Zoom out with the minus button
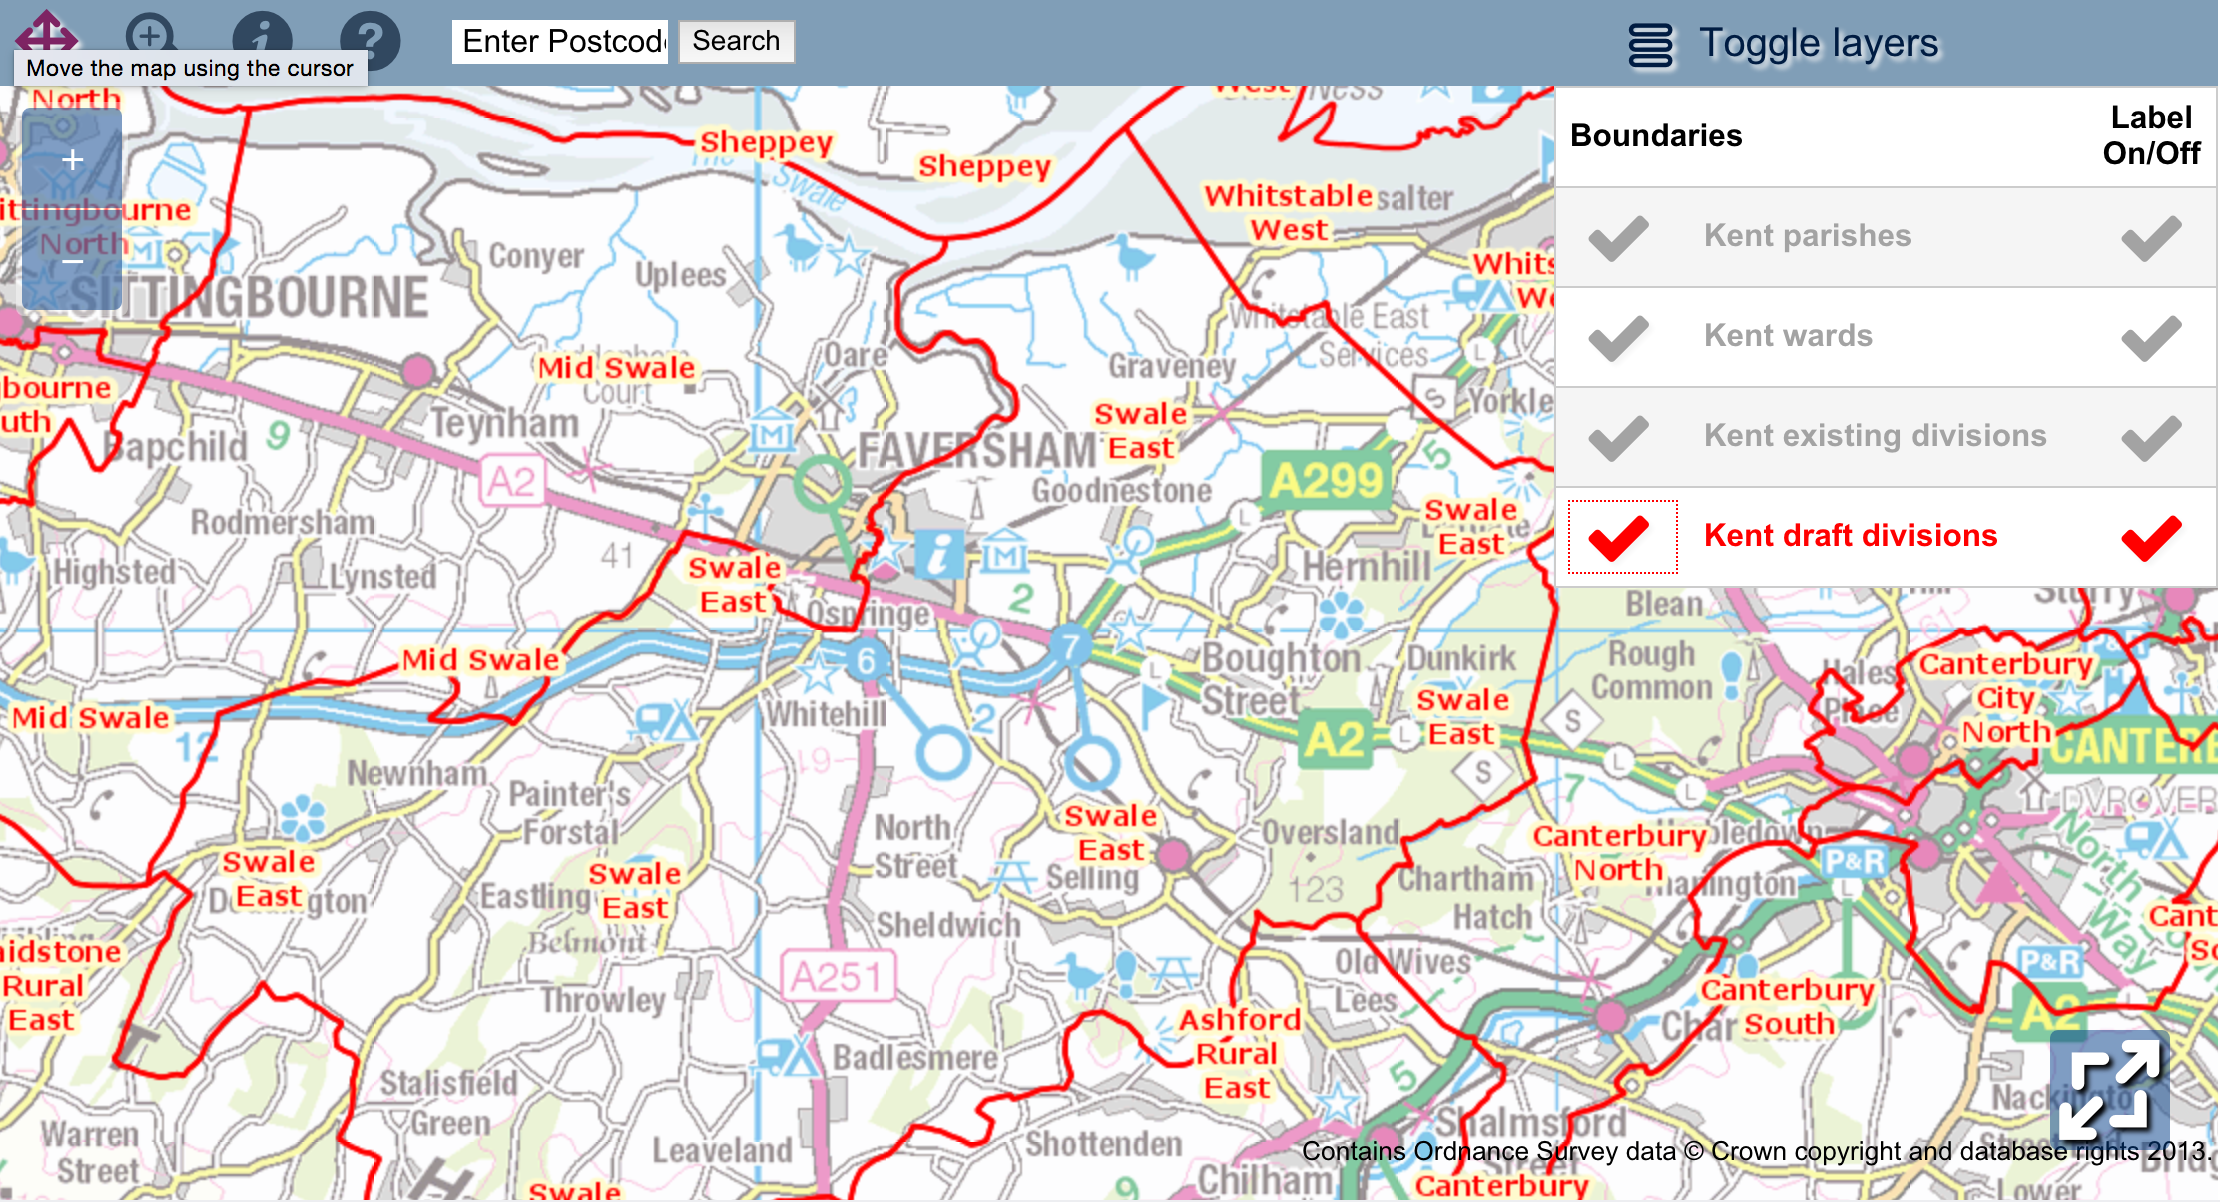This screenshot has height=1202, width=2220. coord(72,262)
